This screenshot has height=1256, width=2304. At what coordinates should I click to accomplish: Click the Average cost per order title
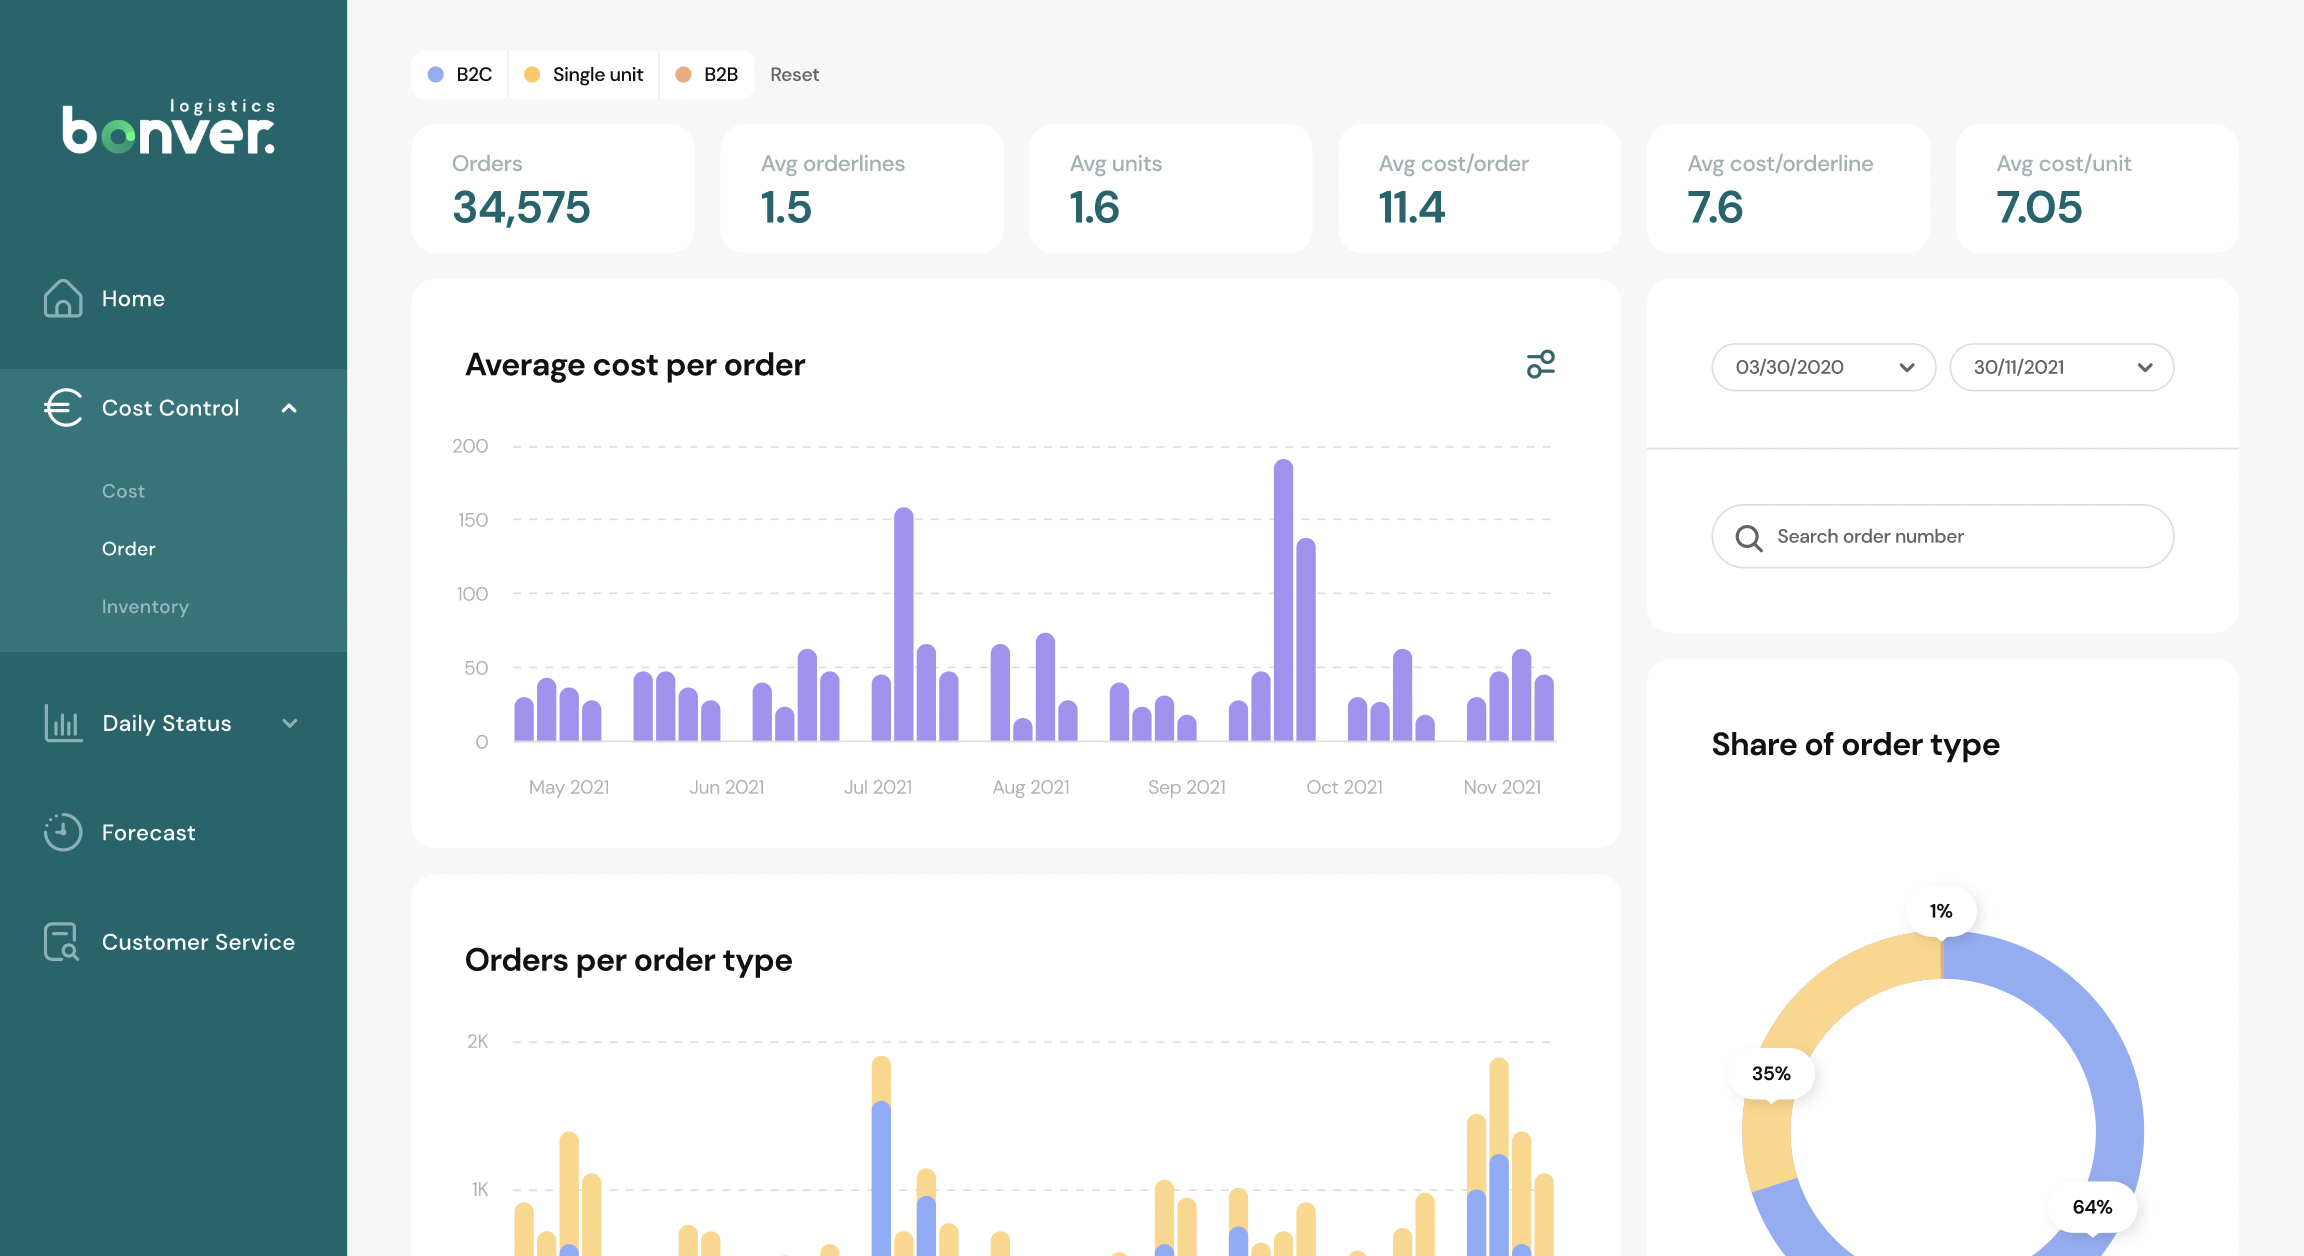point(635,365)
